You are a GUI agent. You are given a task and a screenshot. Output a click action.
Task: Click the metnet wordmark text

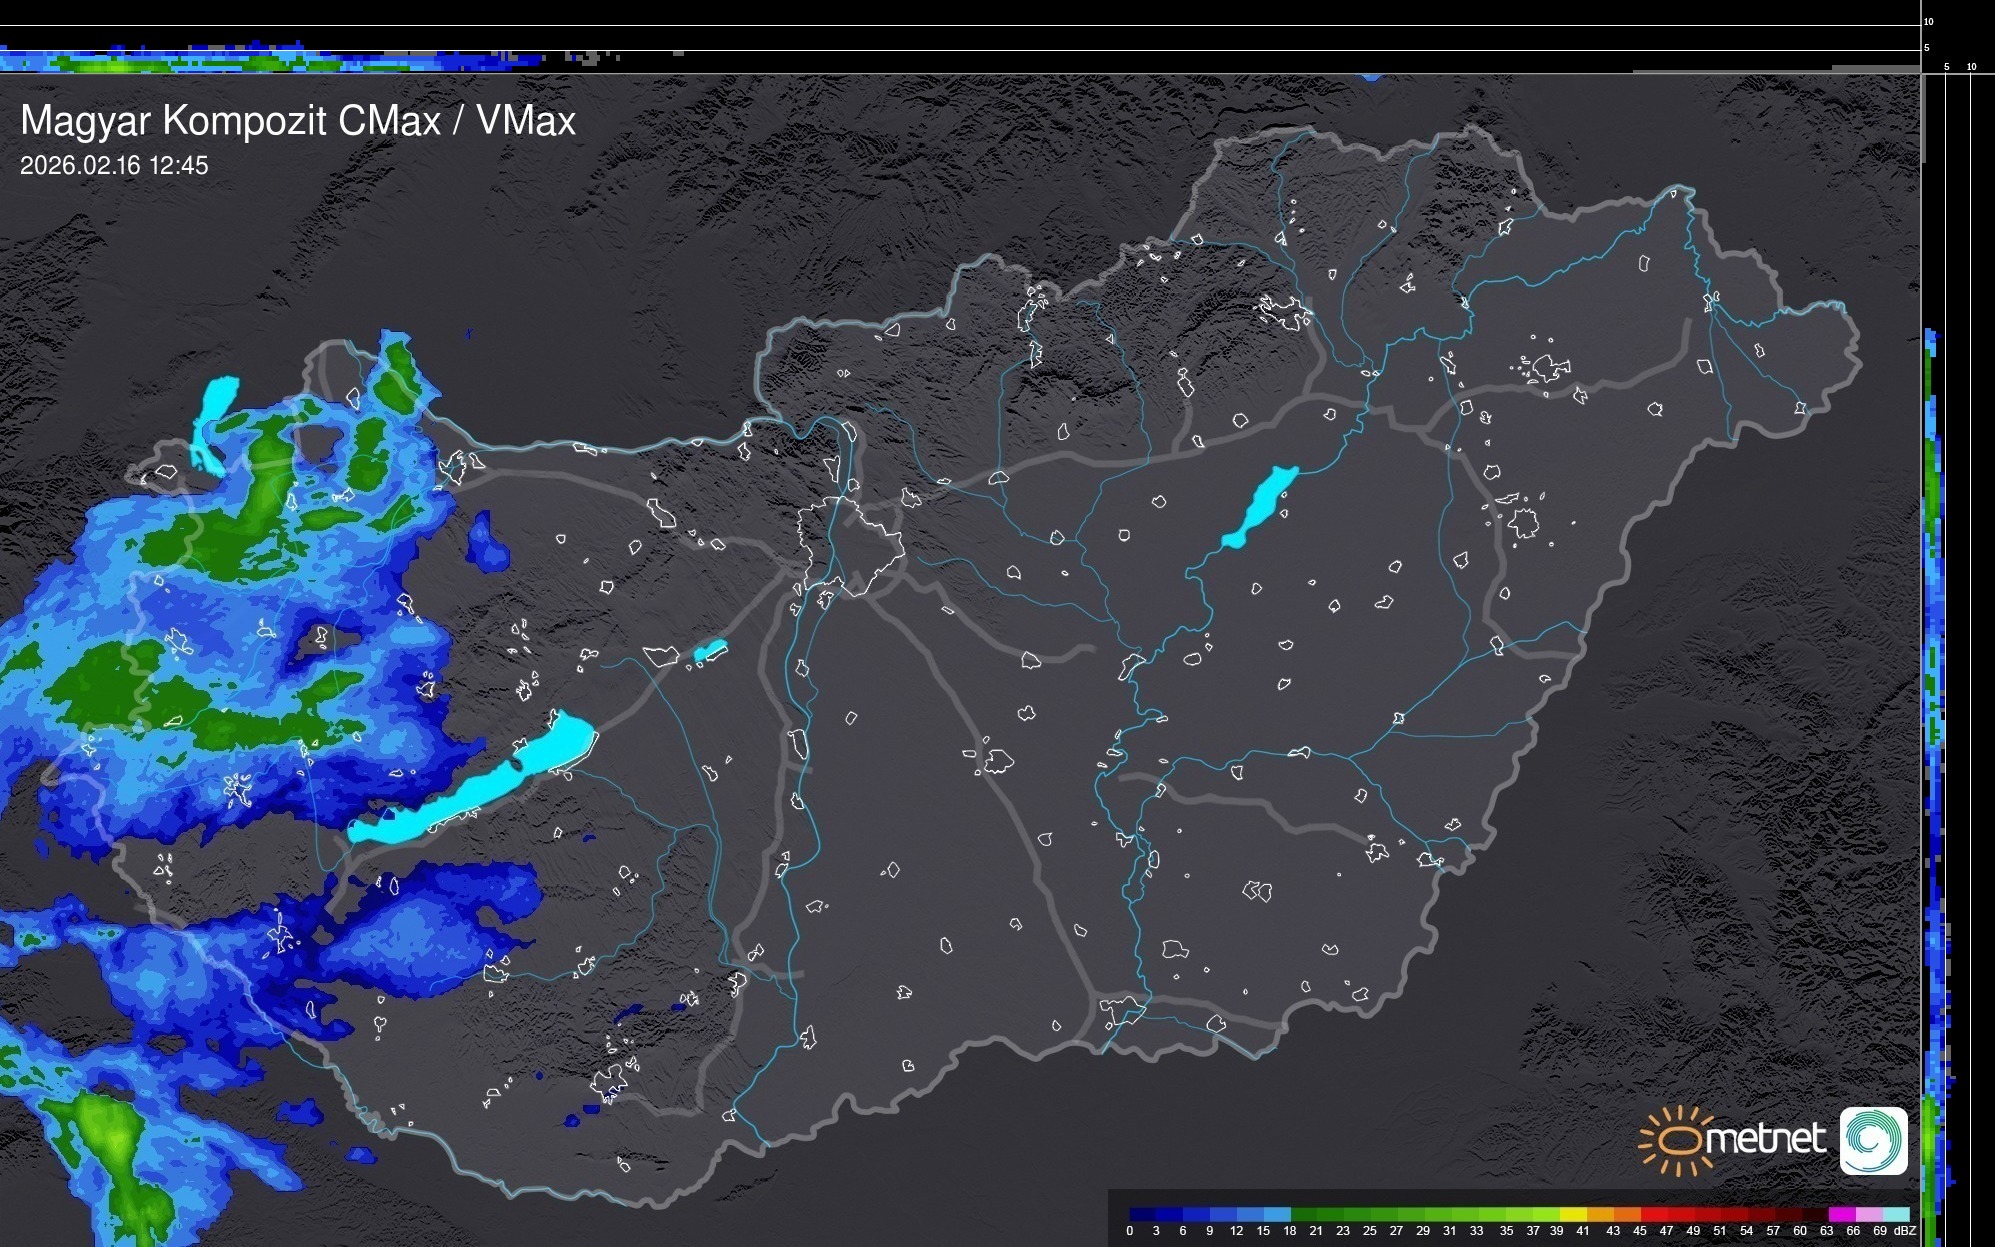pos(1765,1140)
